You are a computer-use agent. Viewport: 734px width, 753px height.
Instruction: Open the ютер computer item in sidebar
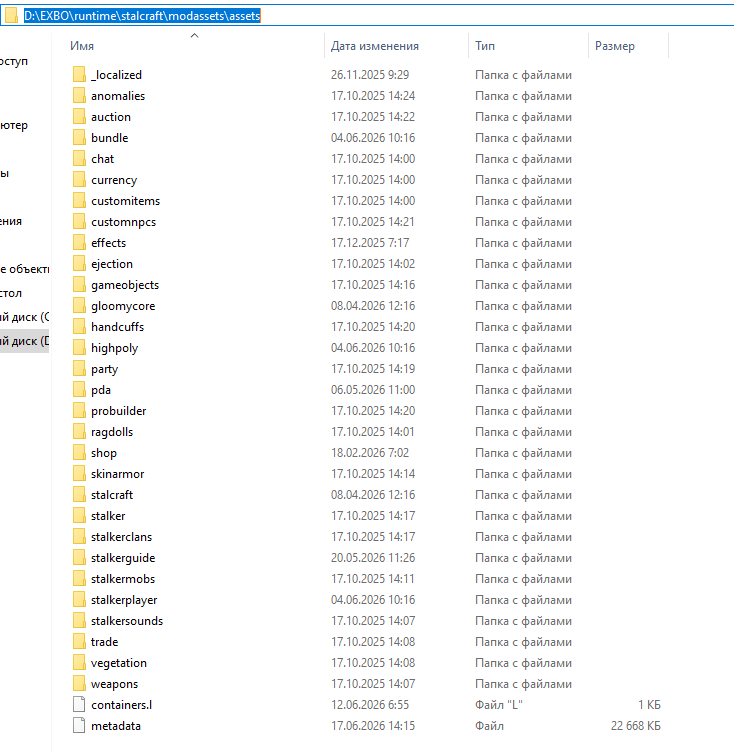(14, 125)
